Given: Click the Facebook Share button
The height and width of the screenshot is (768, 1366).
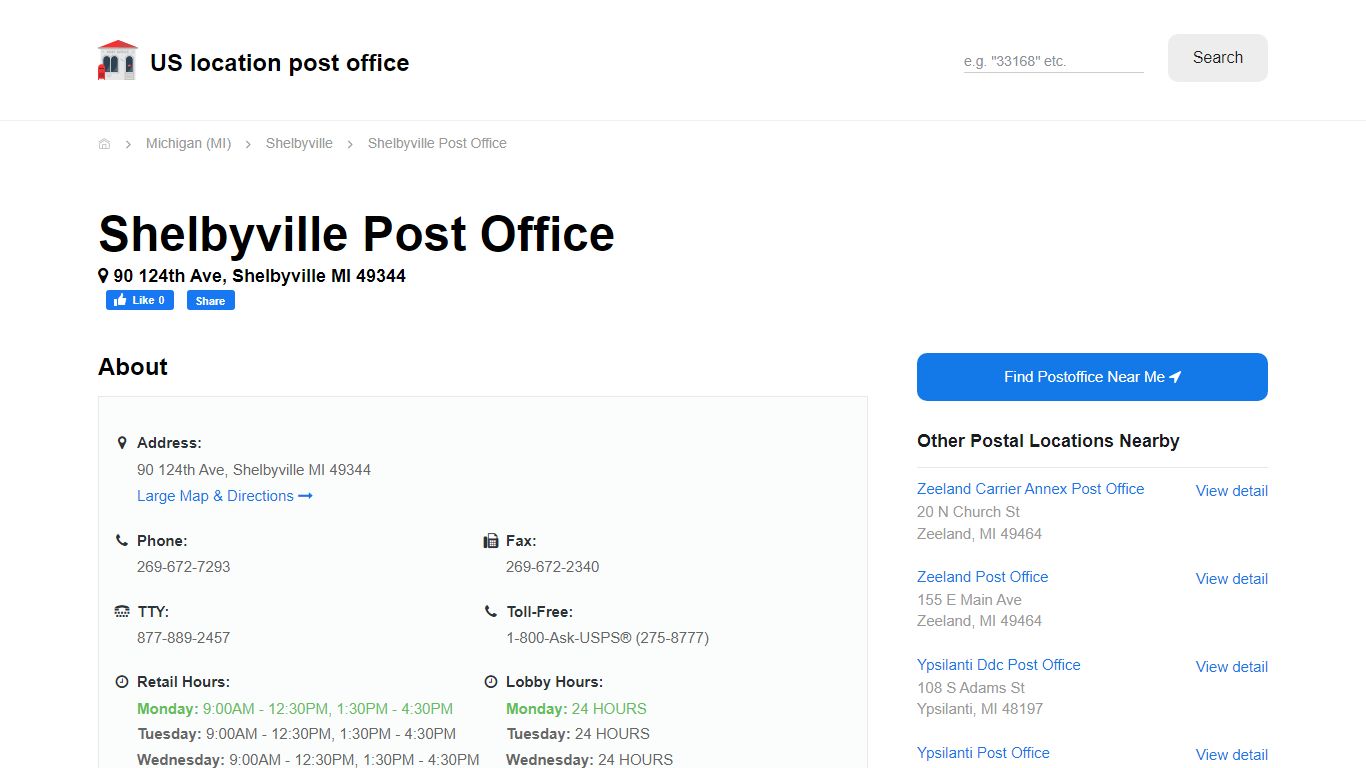Looking at the screenshot, I should (x=211, y=300).
